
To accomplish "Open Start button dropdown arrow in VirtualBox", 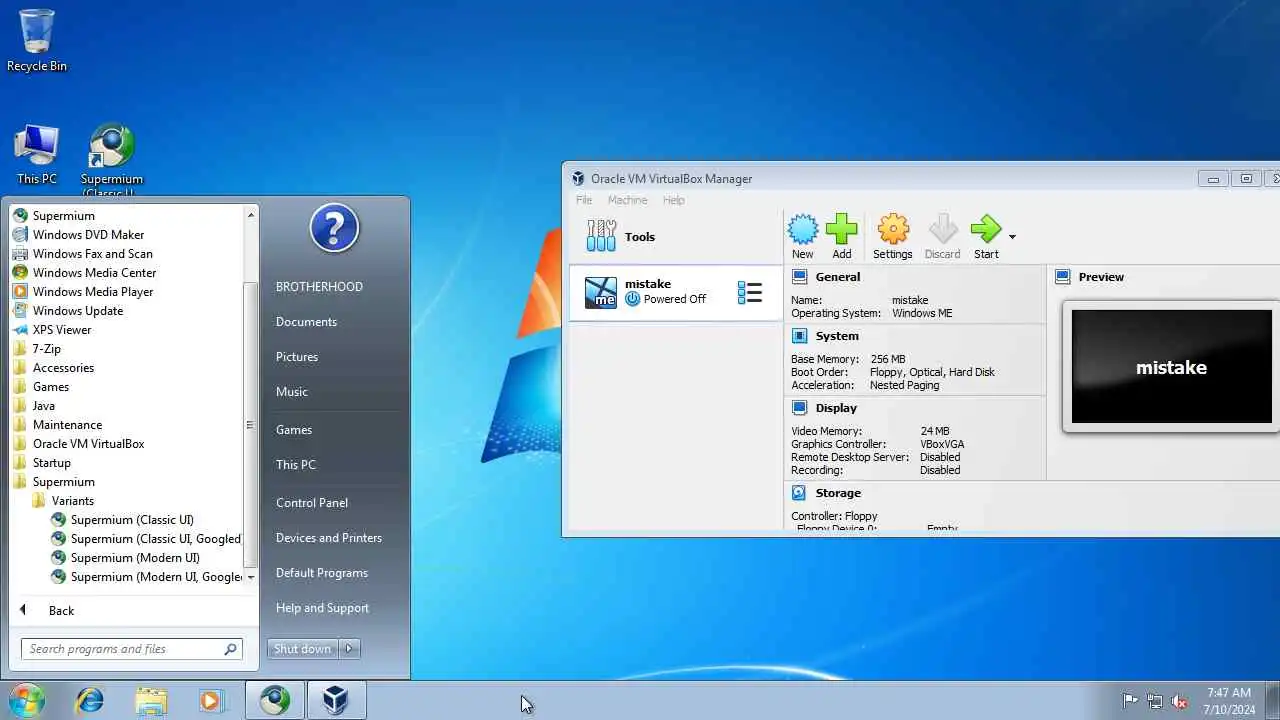I will coord(1012,237).
